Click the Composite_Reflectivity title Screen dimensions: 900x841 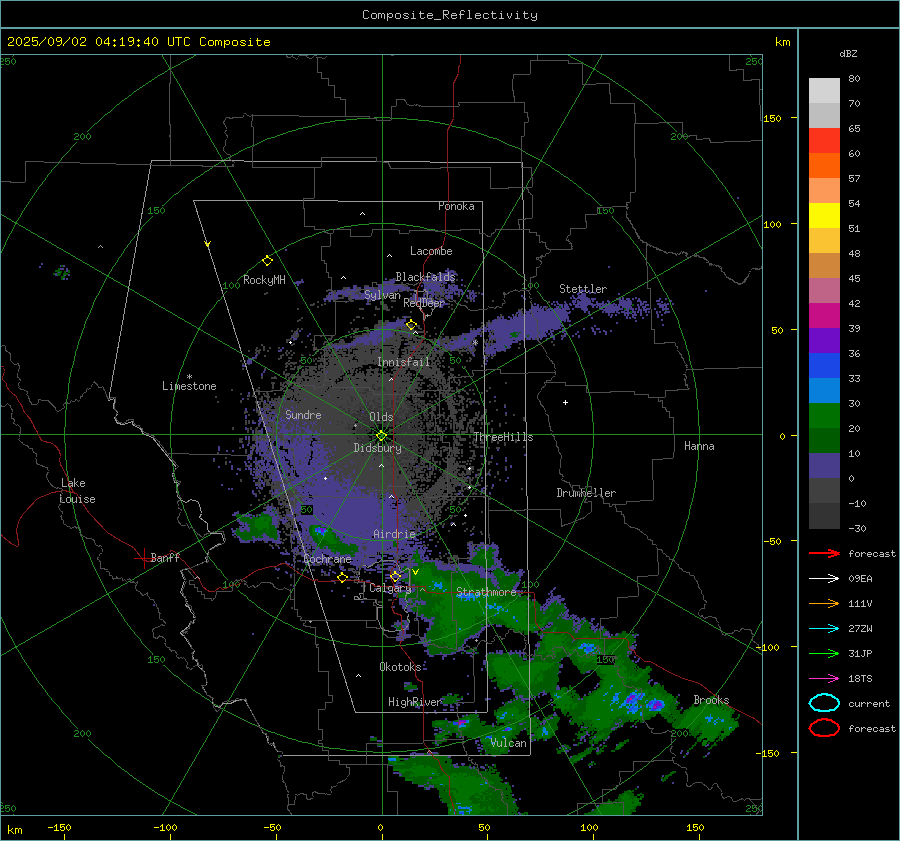click(450, 15)
